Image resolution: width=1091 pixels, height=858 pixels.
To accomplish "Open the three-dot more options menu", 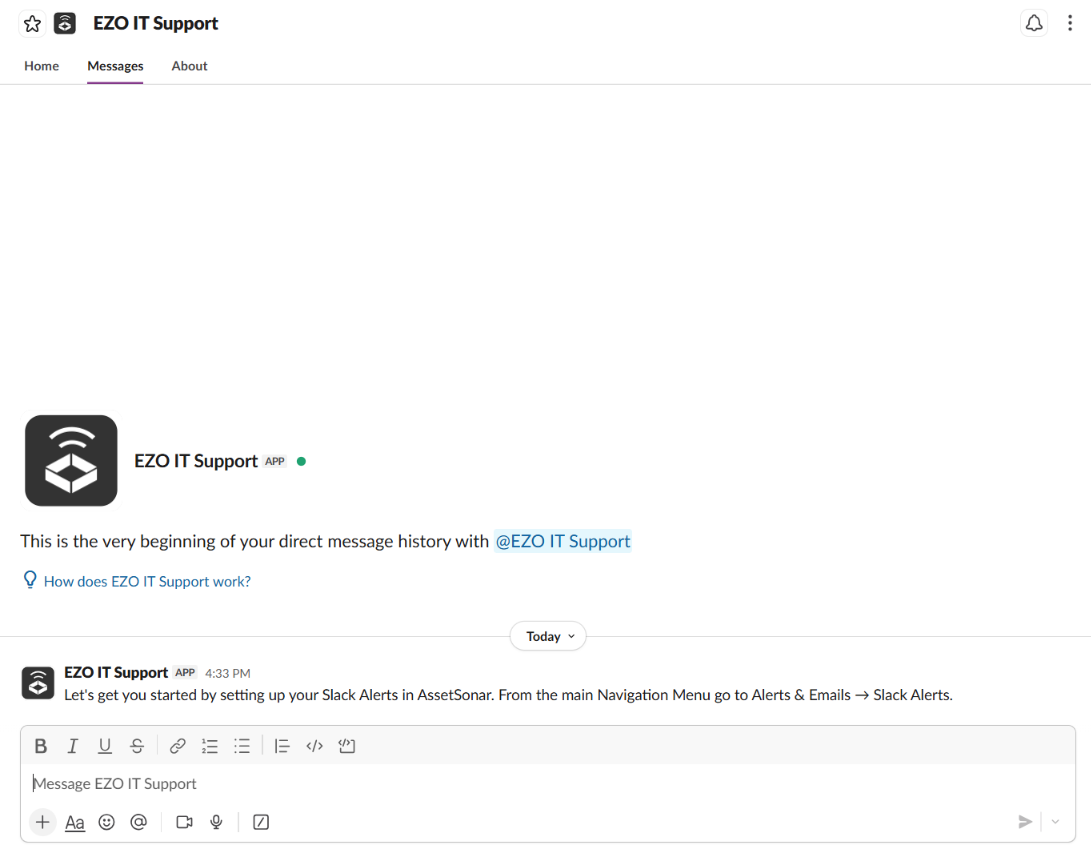I will coord(1069,23).
